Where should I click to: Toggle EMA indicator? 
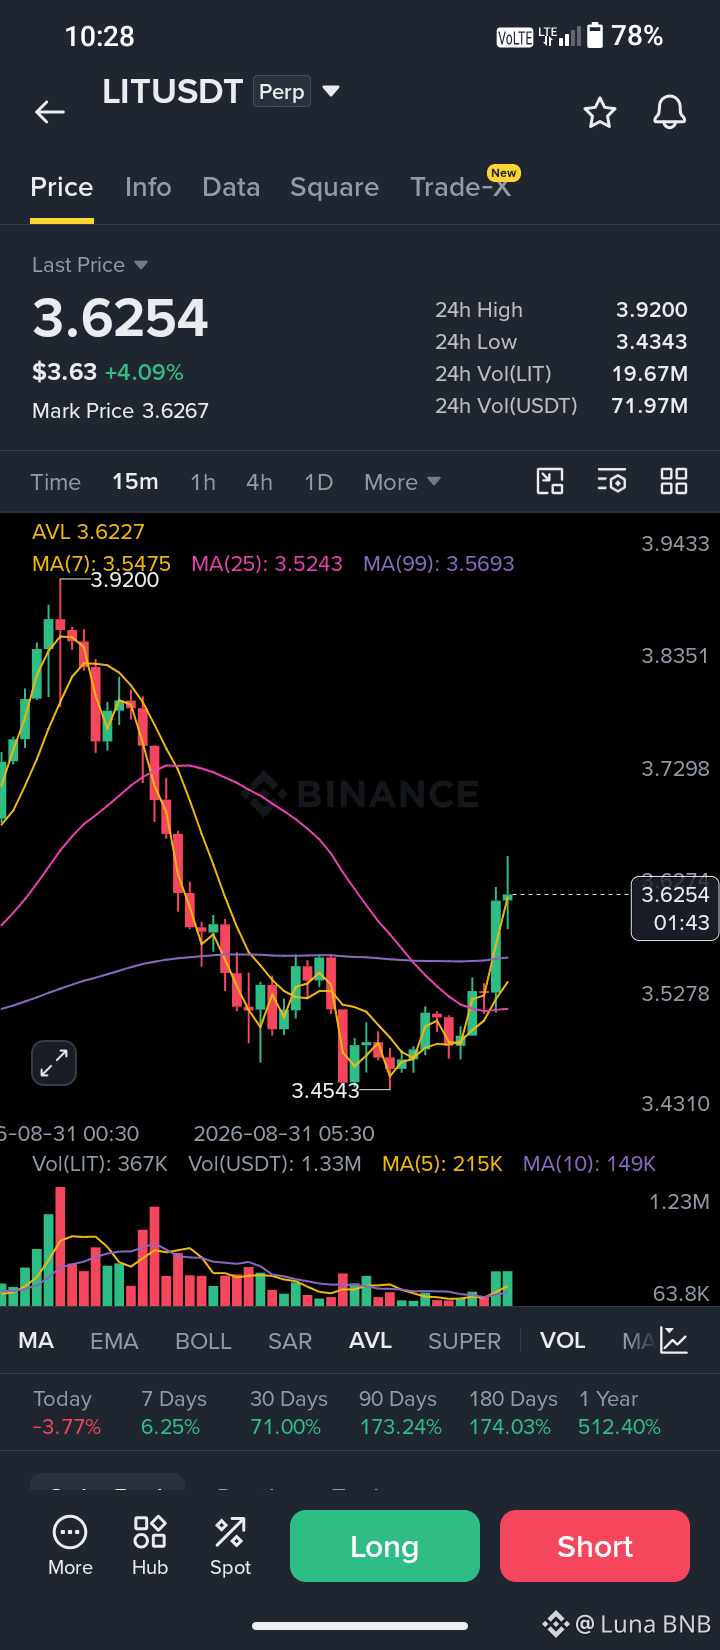(114, 1341)
